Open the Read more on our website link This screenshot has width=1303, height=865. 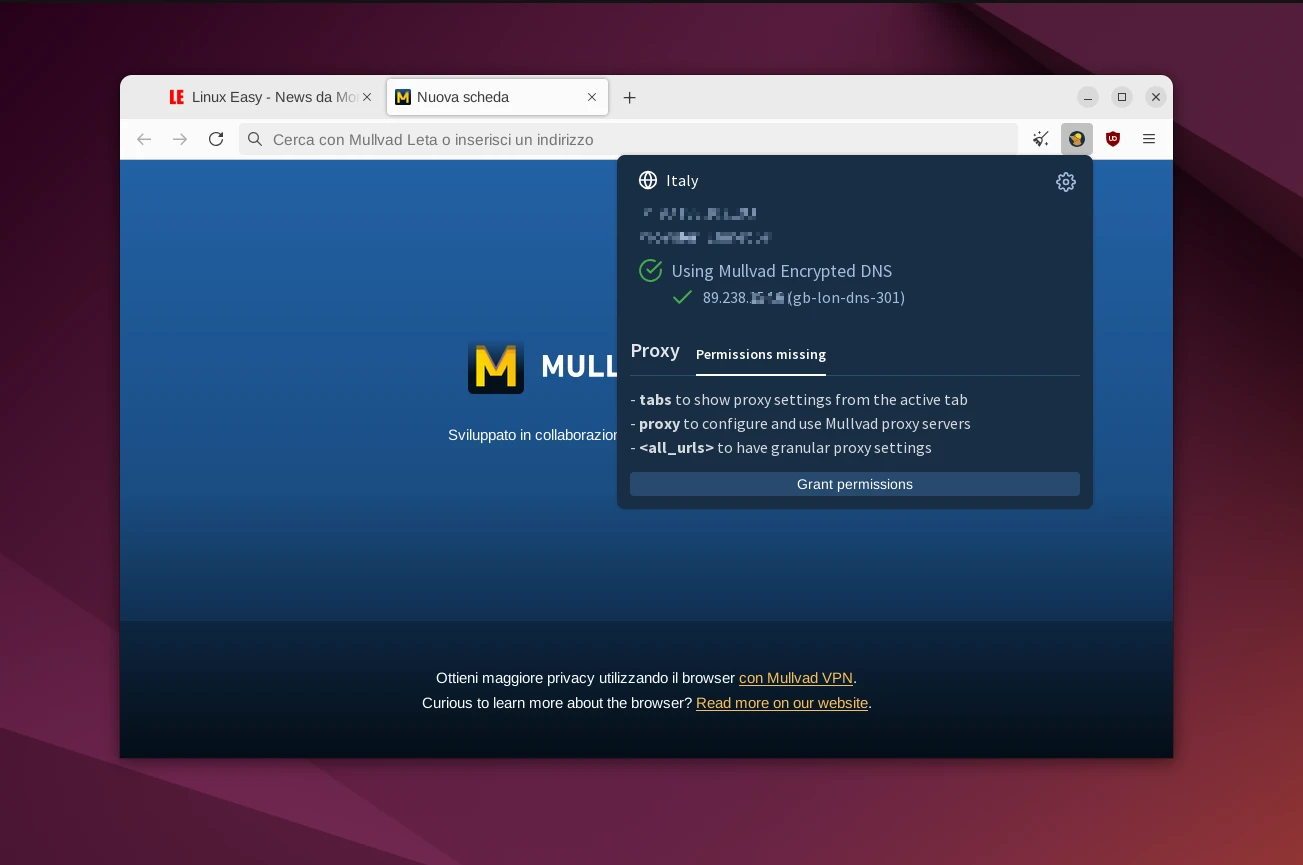coord(782,703)
